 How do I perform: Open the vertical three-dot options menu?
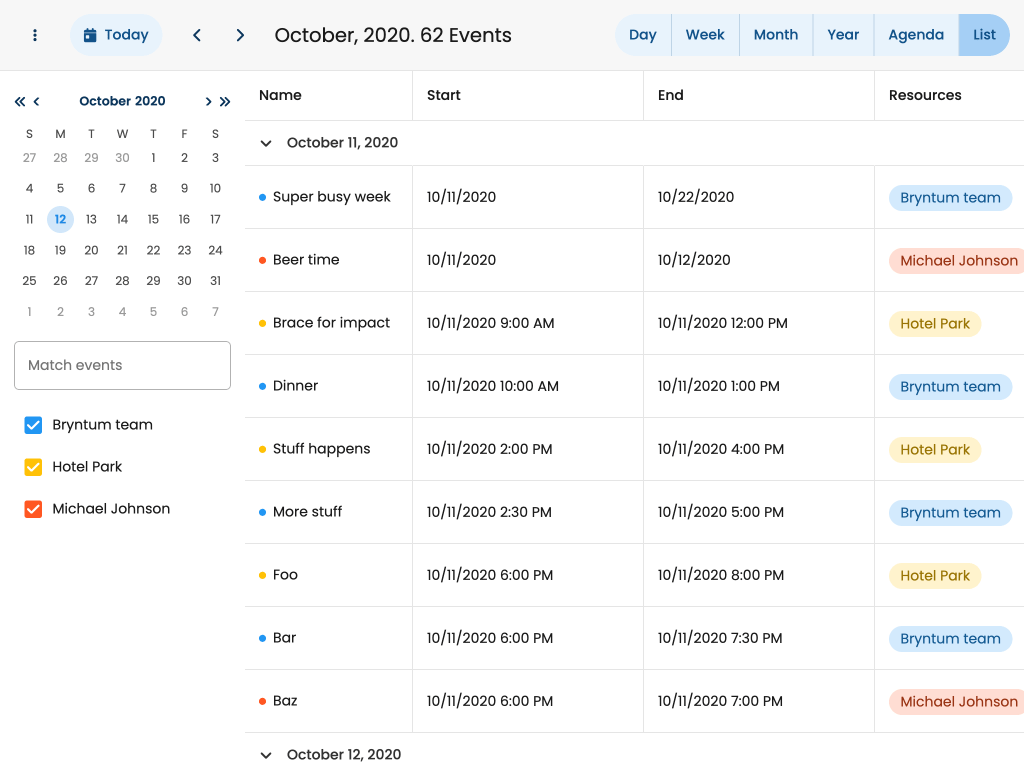pyautogui.click(x=35, y=35)
